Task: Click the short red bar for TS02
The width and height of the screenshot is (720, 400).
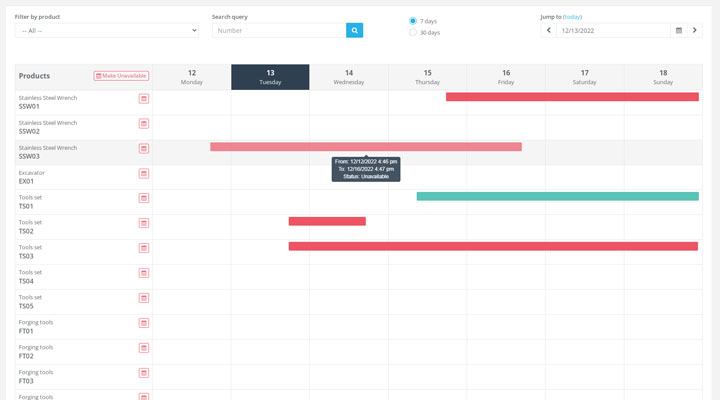Action: [x=327, y=221]
